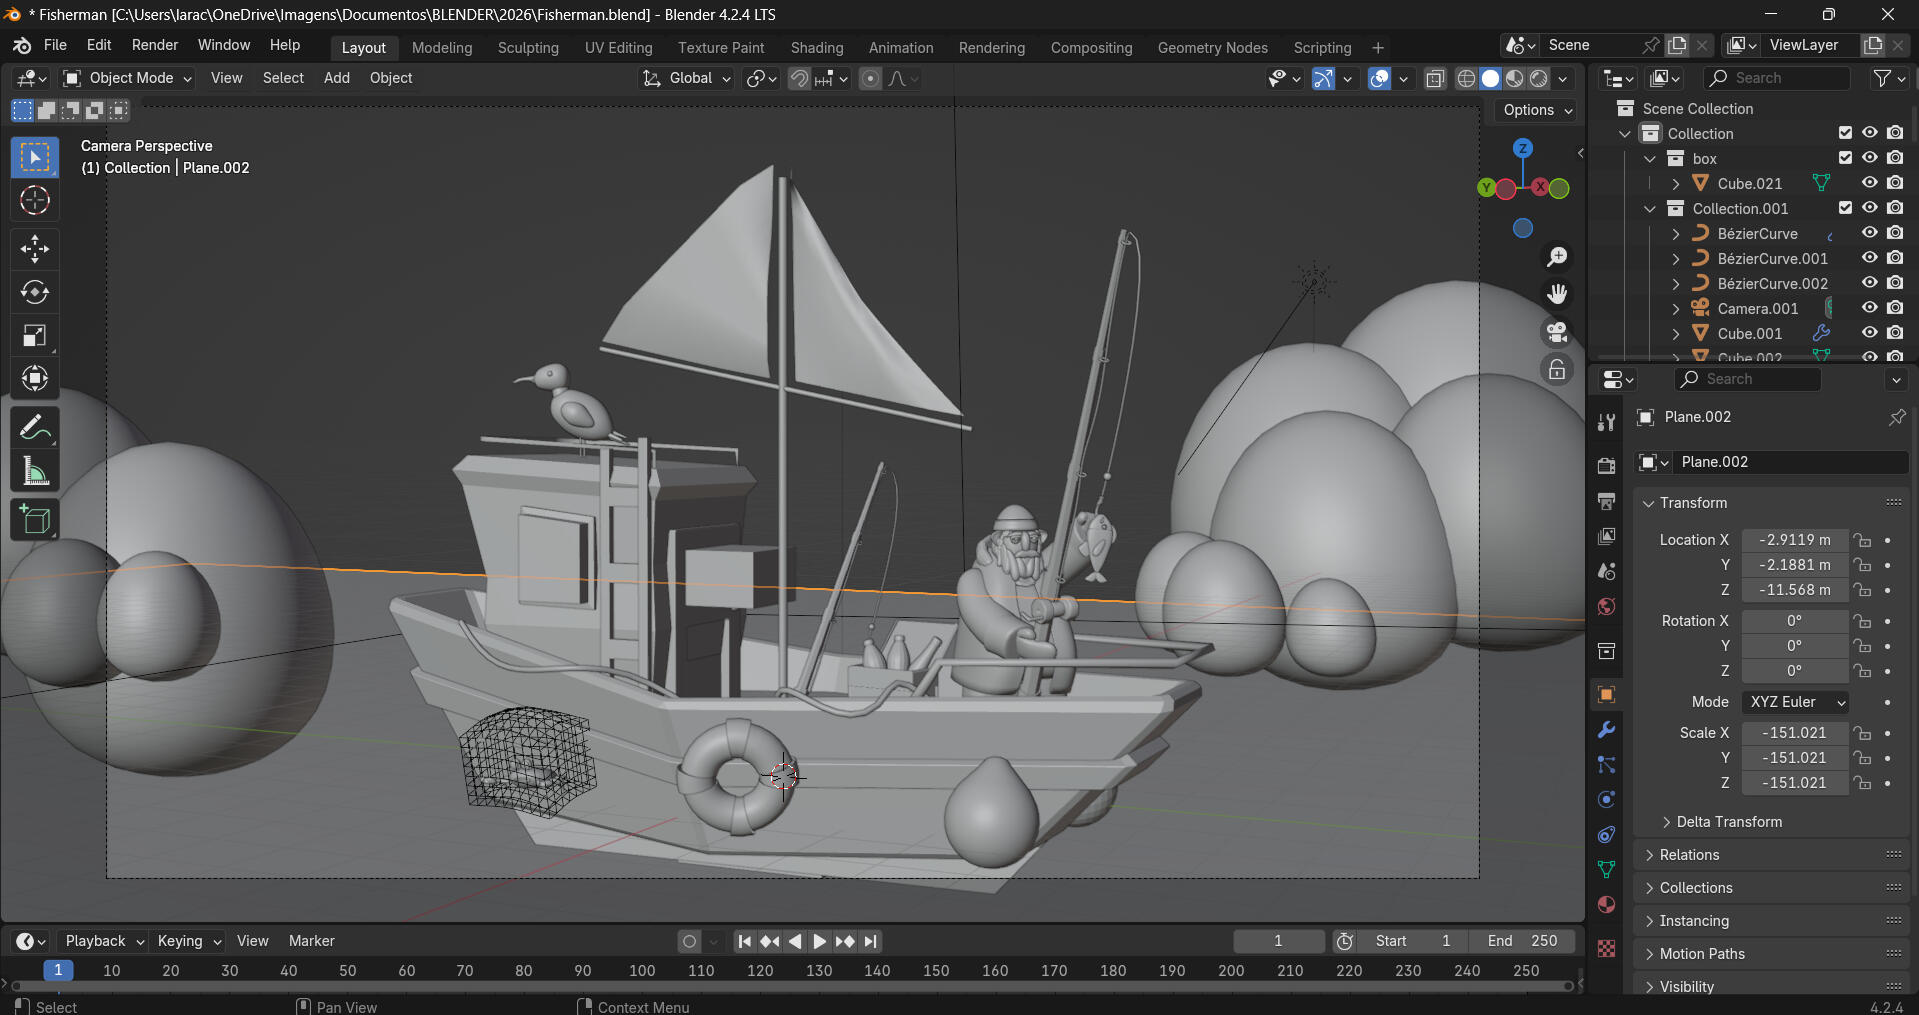1919x1015 pixels.
Task: Uncheck the box collection checkbox
Action: (x=1845, y=158)
